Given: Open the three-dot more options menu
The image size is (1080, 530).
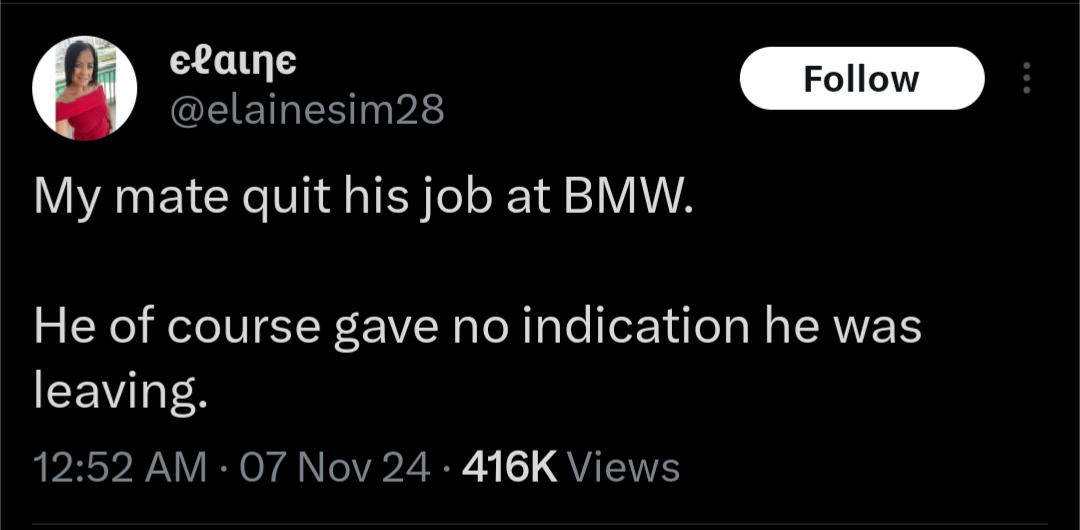Looking at the screenshot, I should pyautogui.click(x=1025, y=79).
